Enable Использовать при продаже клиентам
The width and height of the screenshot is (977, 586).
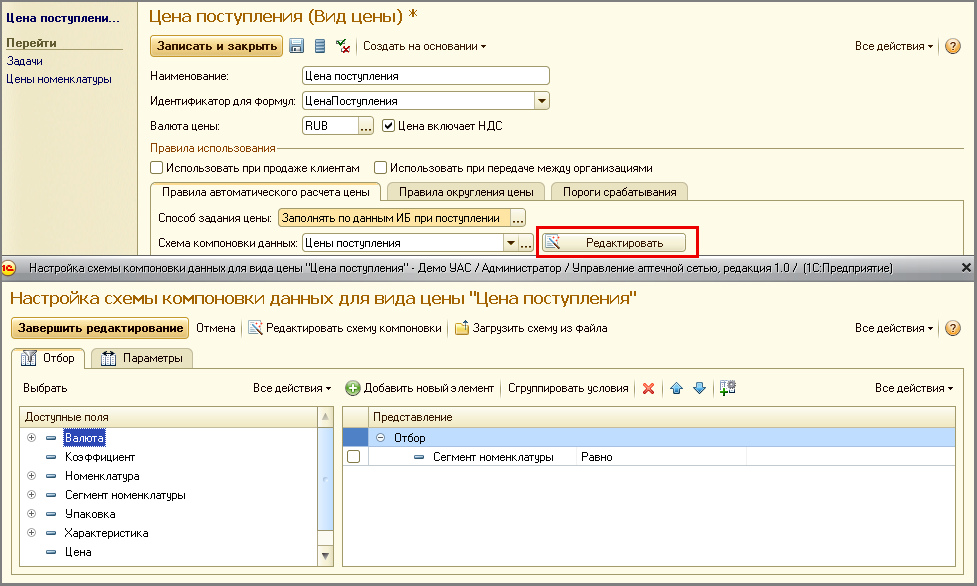point(156,168)
